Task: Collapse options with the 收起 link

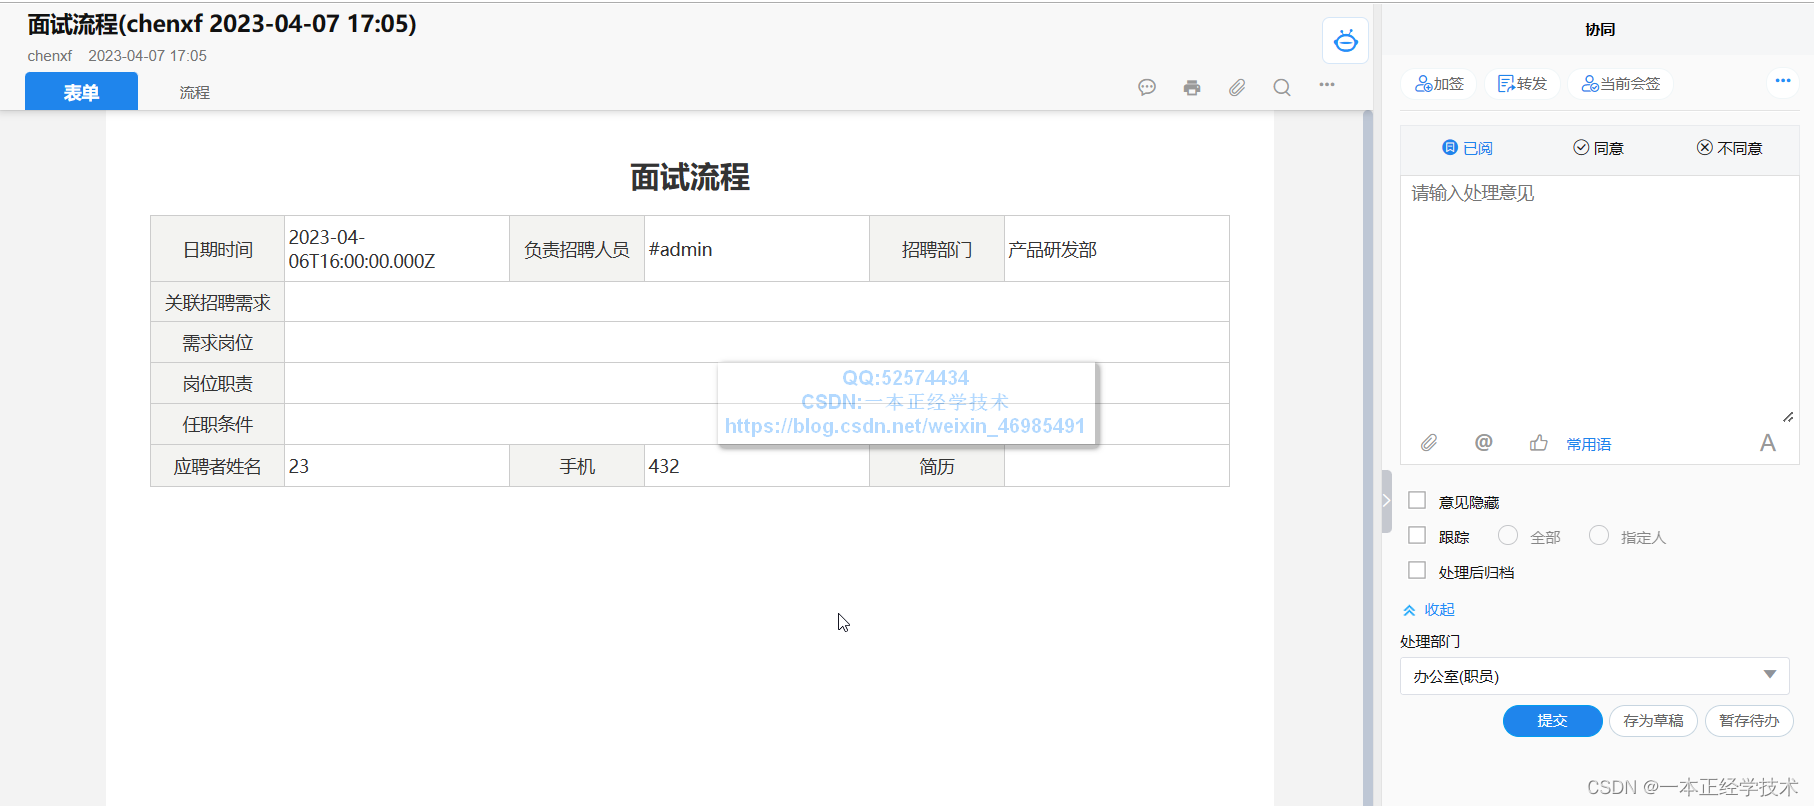Action: point(1429,609)
